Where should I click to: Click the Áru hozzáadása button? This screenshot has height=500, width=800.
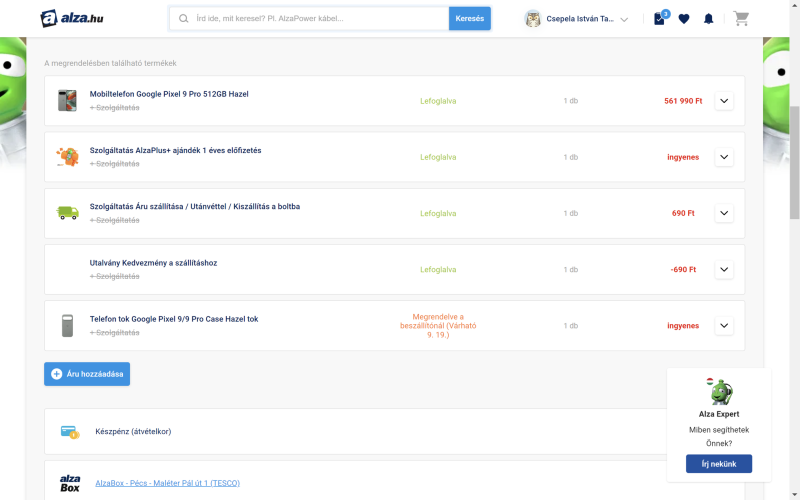tap(87, 374)
